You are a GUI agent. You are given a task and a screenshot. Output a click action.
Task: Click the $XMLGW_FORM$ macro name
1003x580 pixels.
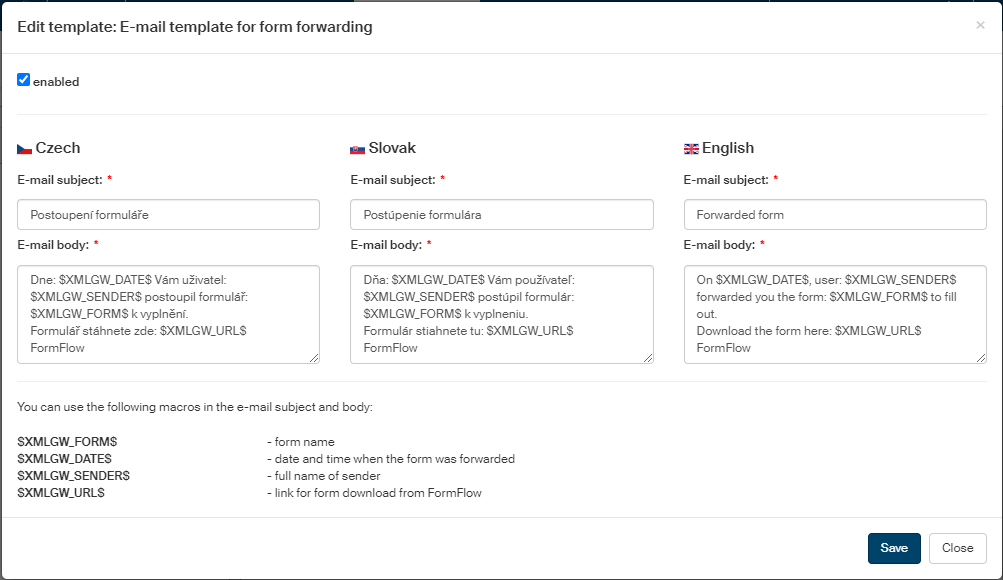(68, 442)
